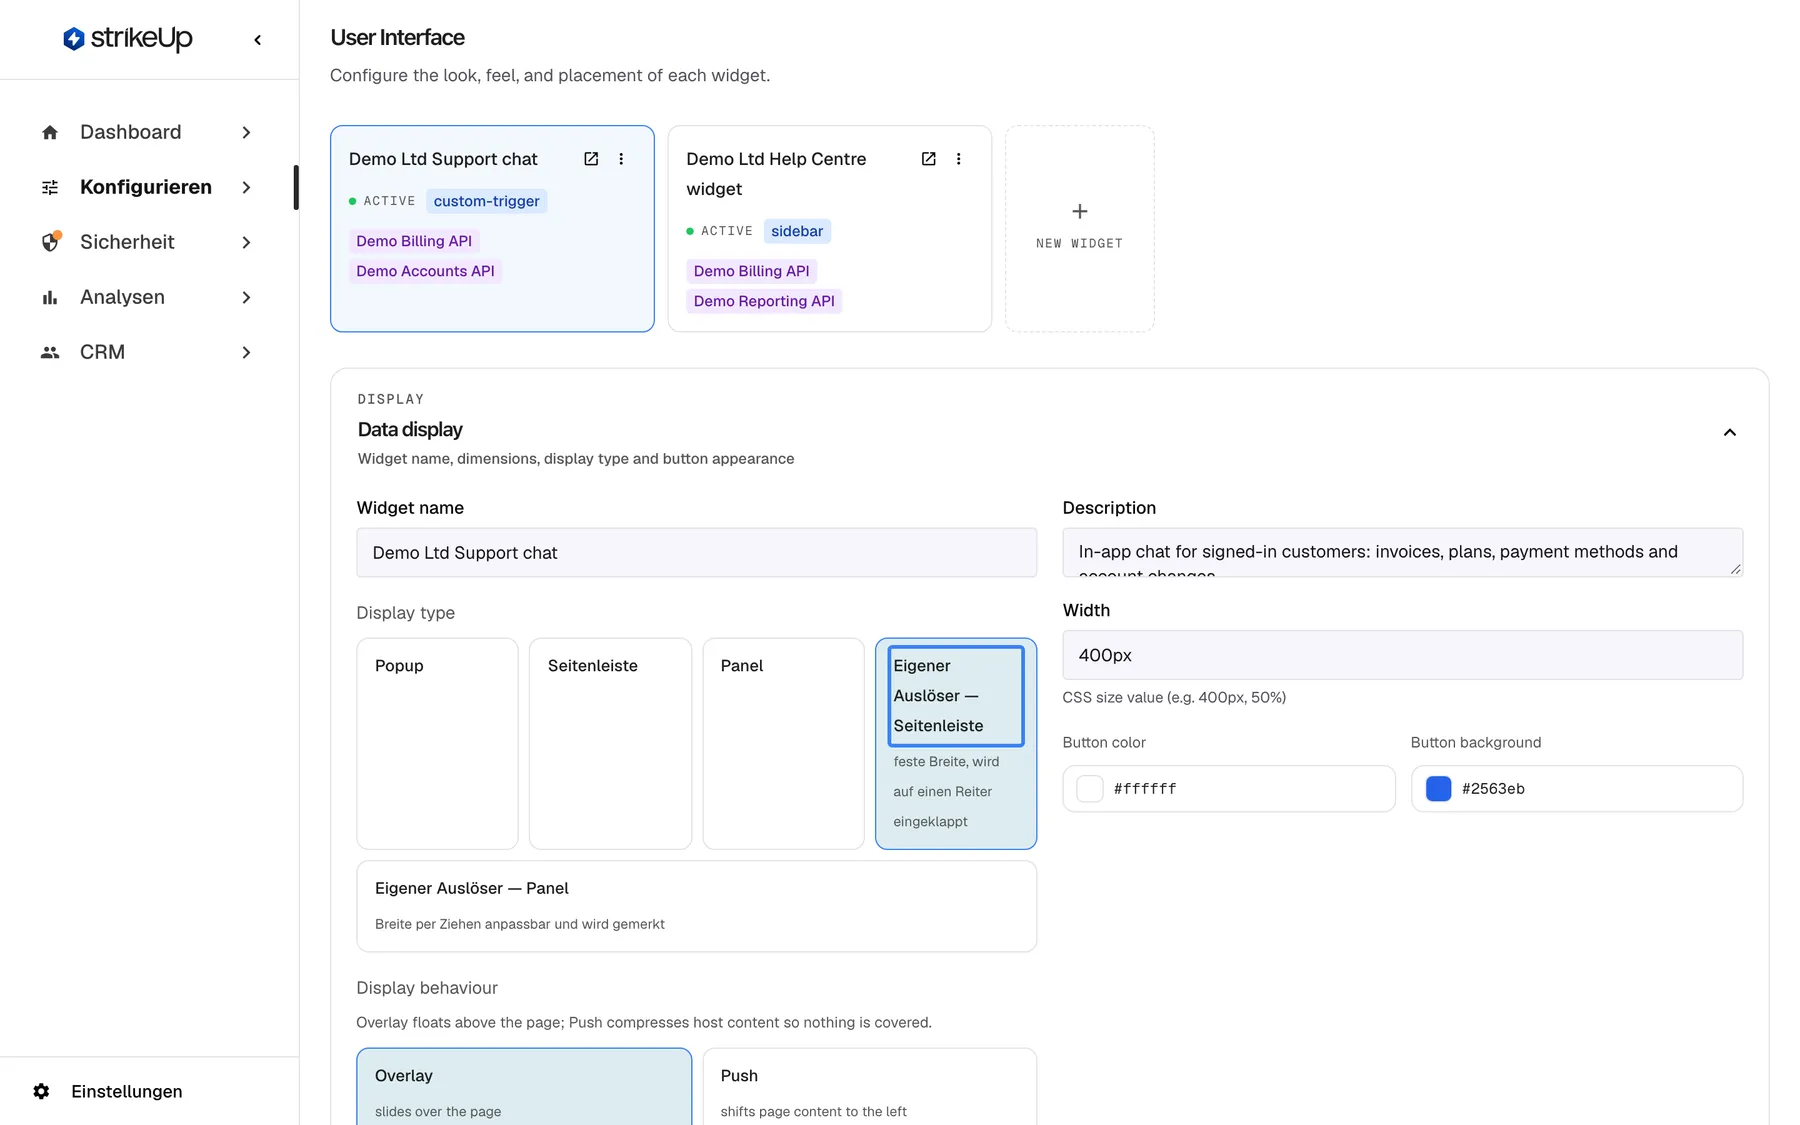This screenshot has height=1125, width=1800.
Task: Click the #ffffff button color field
Action: (1229, 788)
